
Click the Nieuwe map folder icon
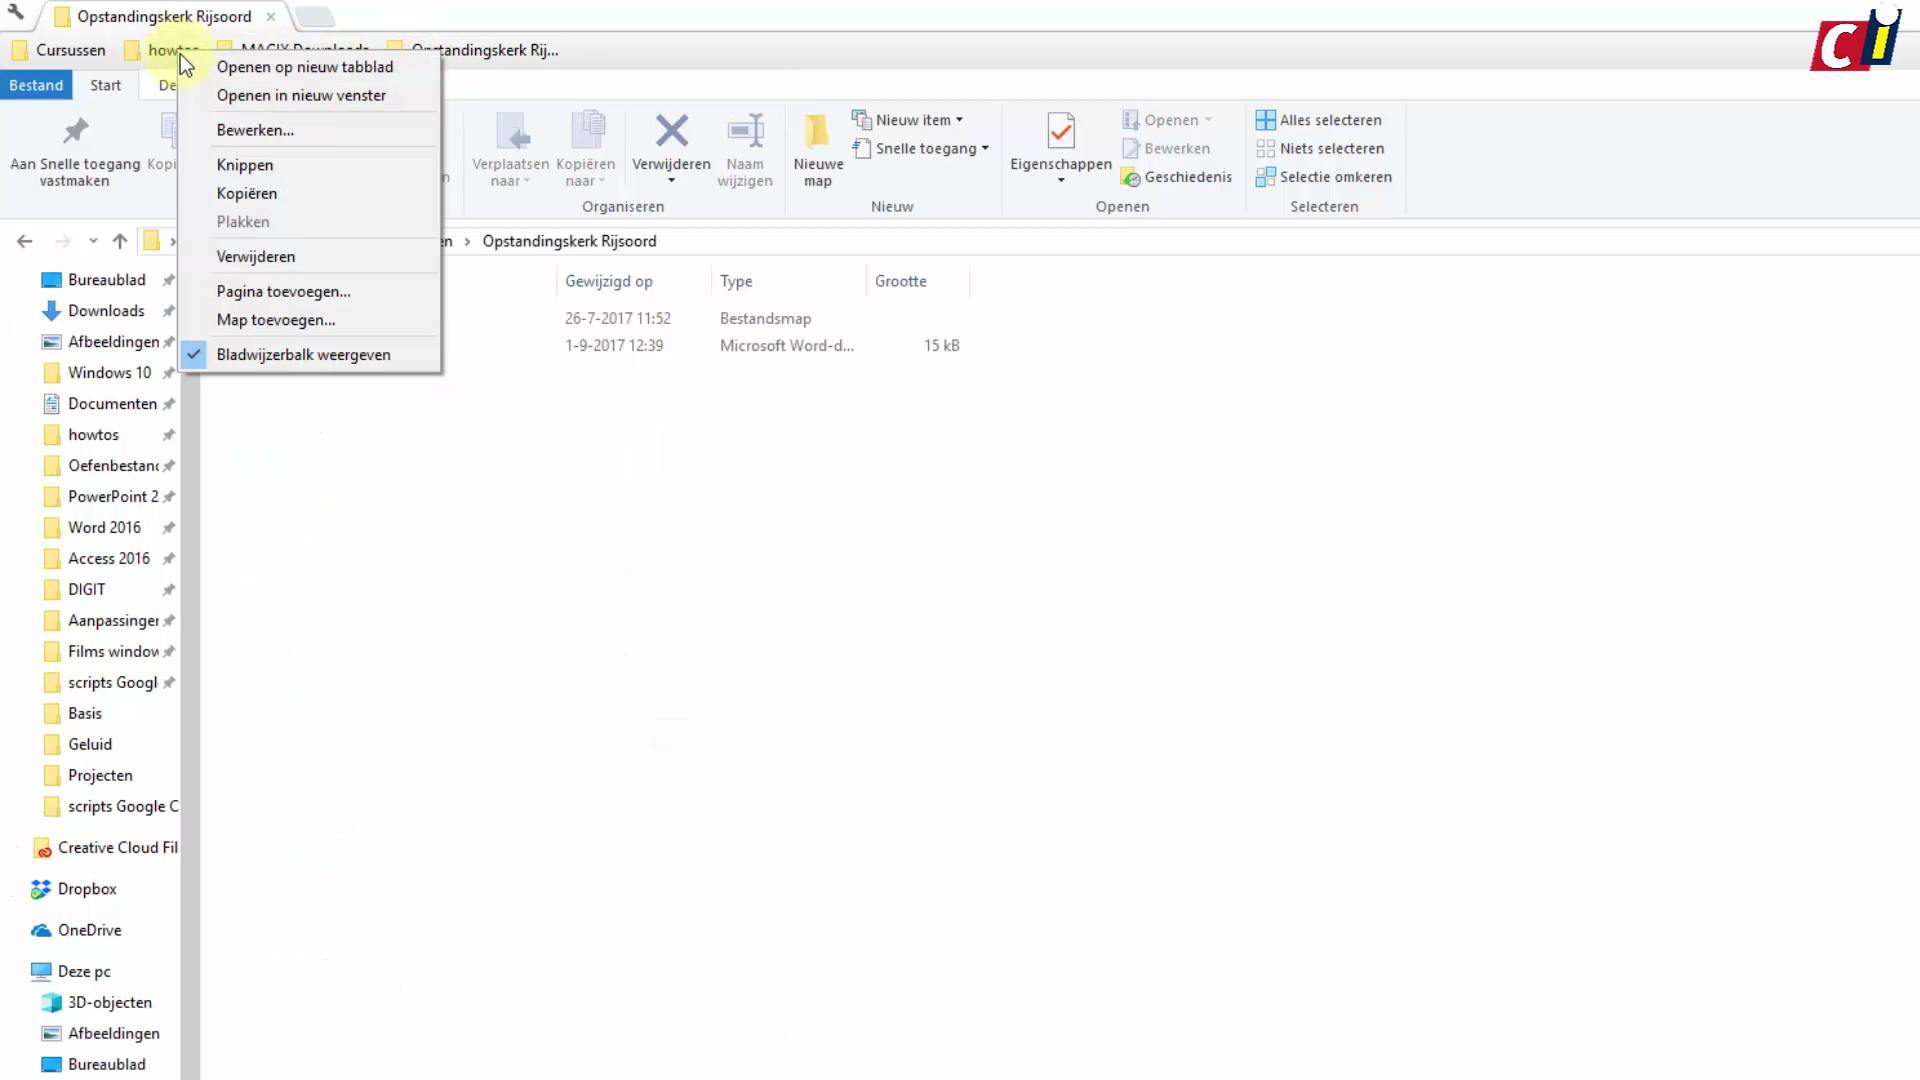(817, 131)
